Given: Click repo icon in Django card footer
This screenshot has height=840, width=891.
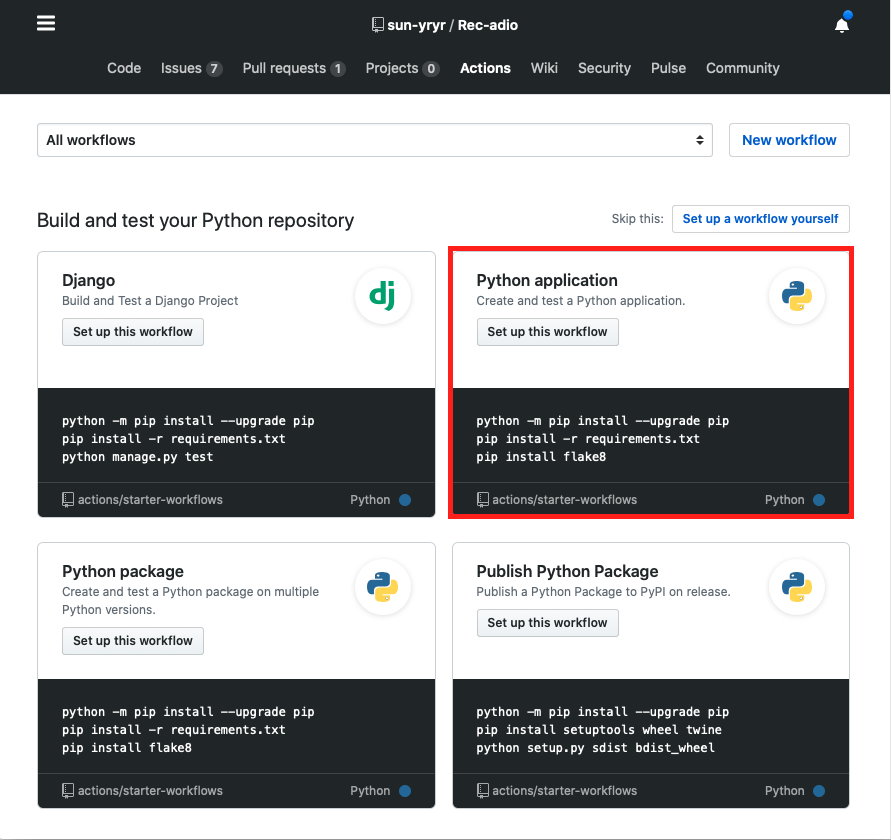Looking at the screenshot, I should [x=68, y=500].
